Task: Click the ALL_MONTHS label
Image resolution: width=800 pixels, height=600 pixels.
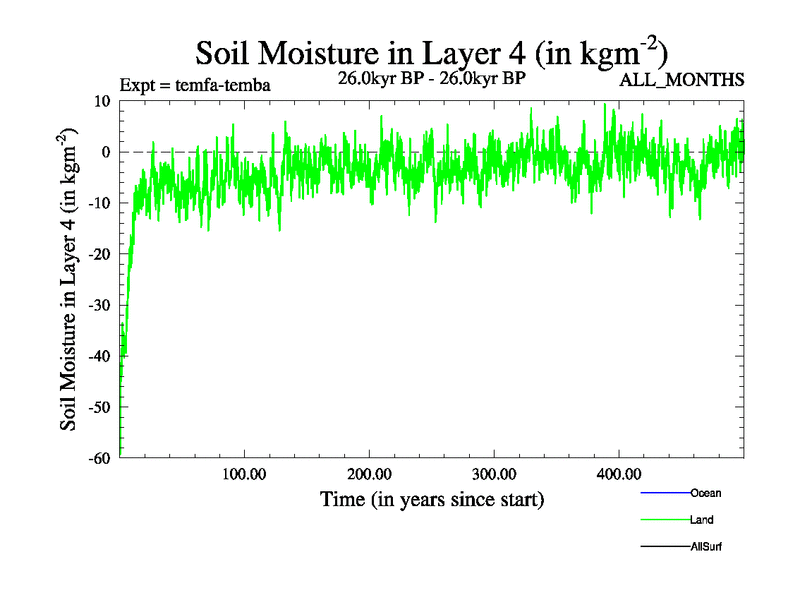Action: point(683,80)
